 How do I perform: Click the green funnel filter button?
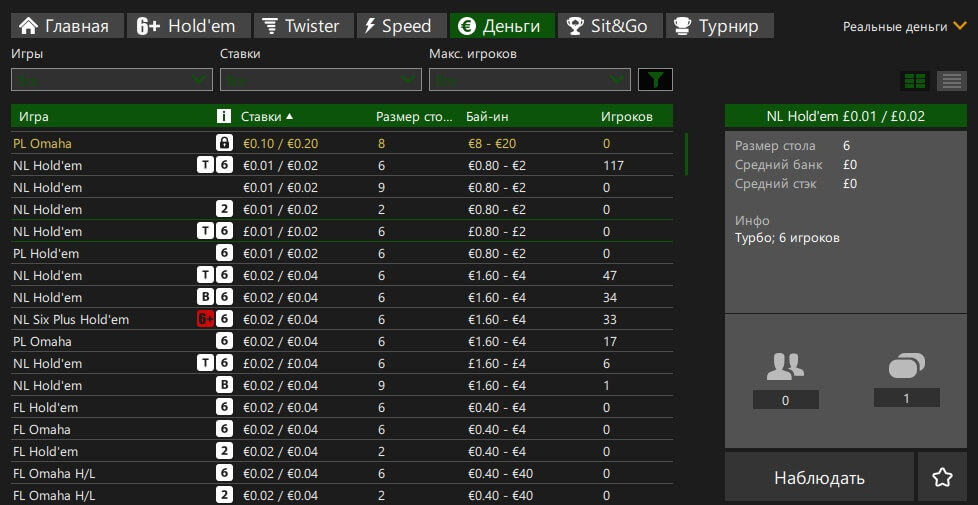click(655, 80)
